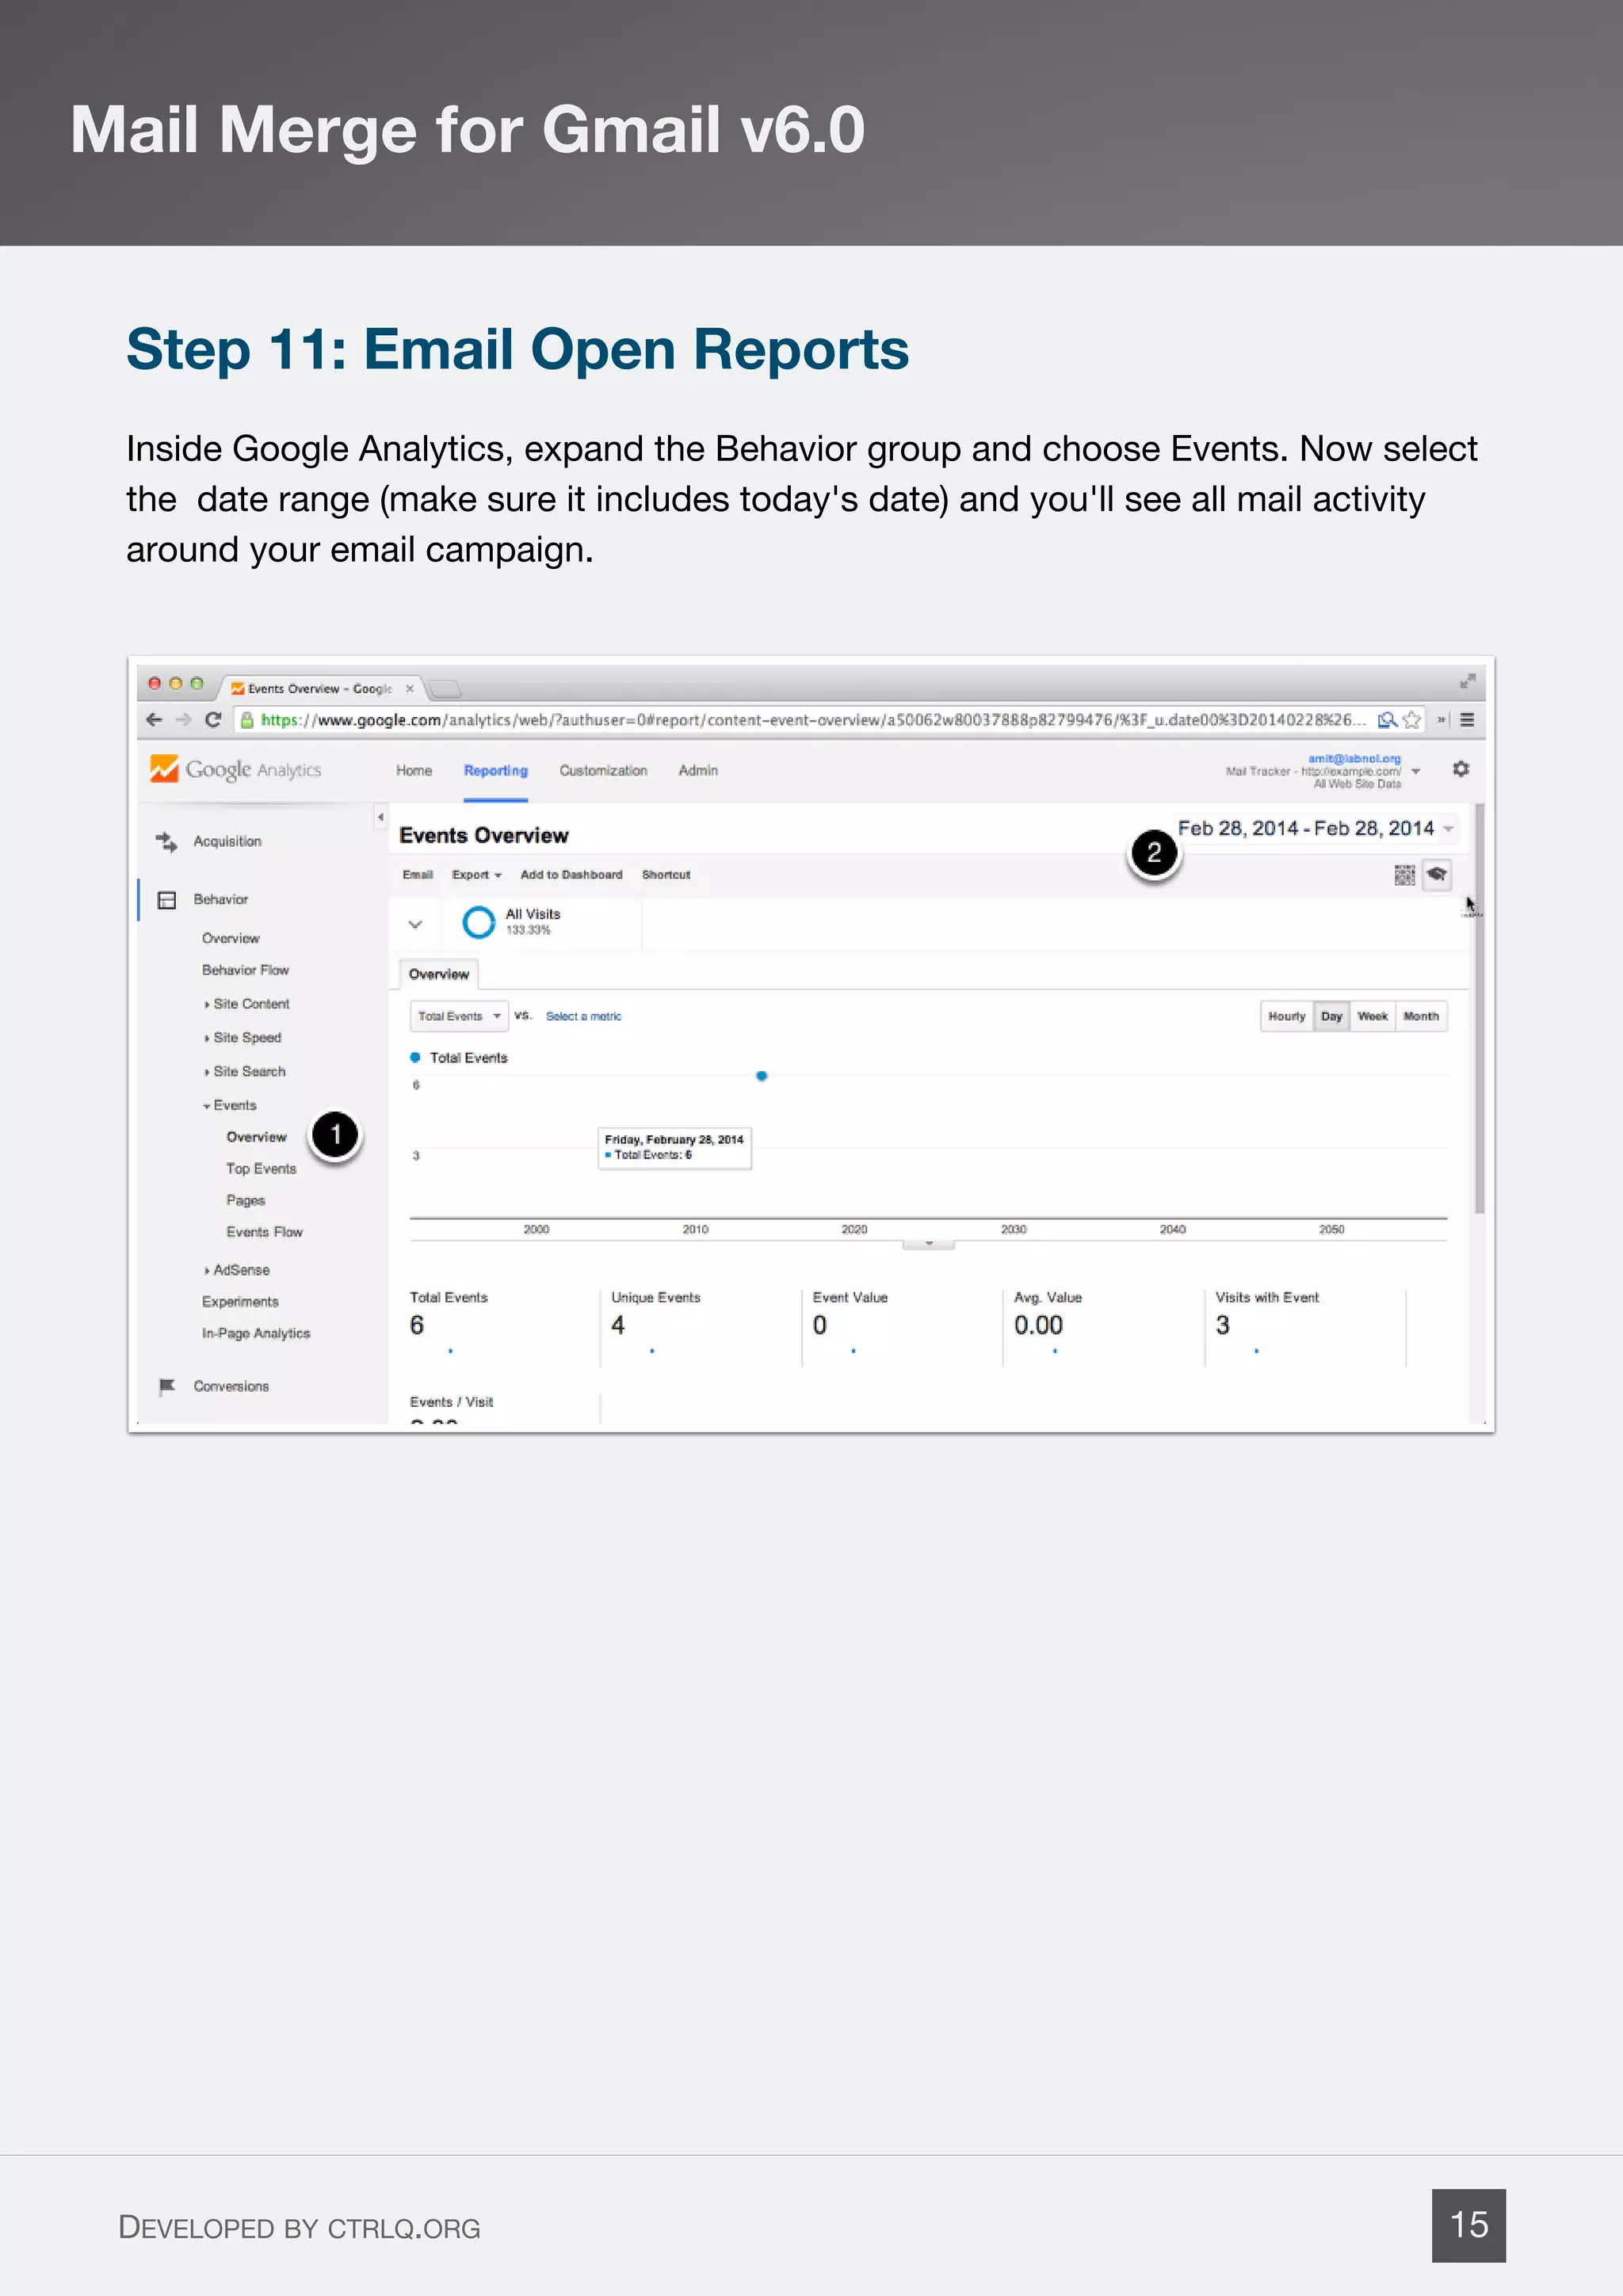Enter fullscreen using the window expand arrows
Viewport: 1623px width, 2296px height.
(x=1467, y=682)
